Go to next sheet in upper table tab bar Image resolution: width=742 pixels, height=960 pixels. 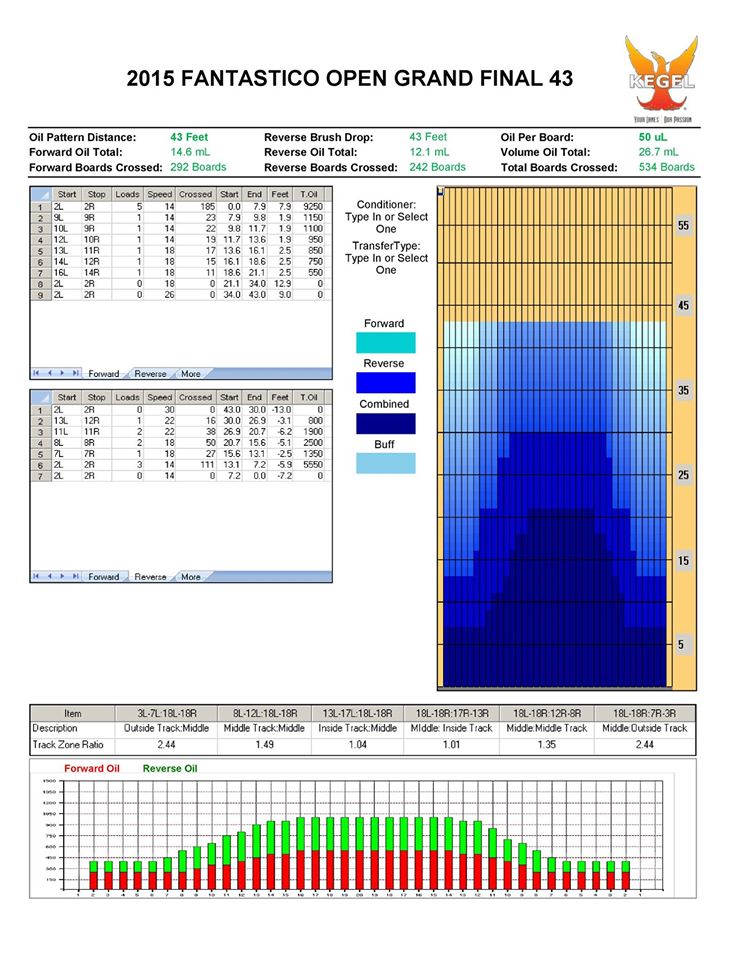point(62,373)
